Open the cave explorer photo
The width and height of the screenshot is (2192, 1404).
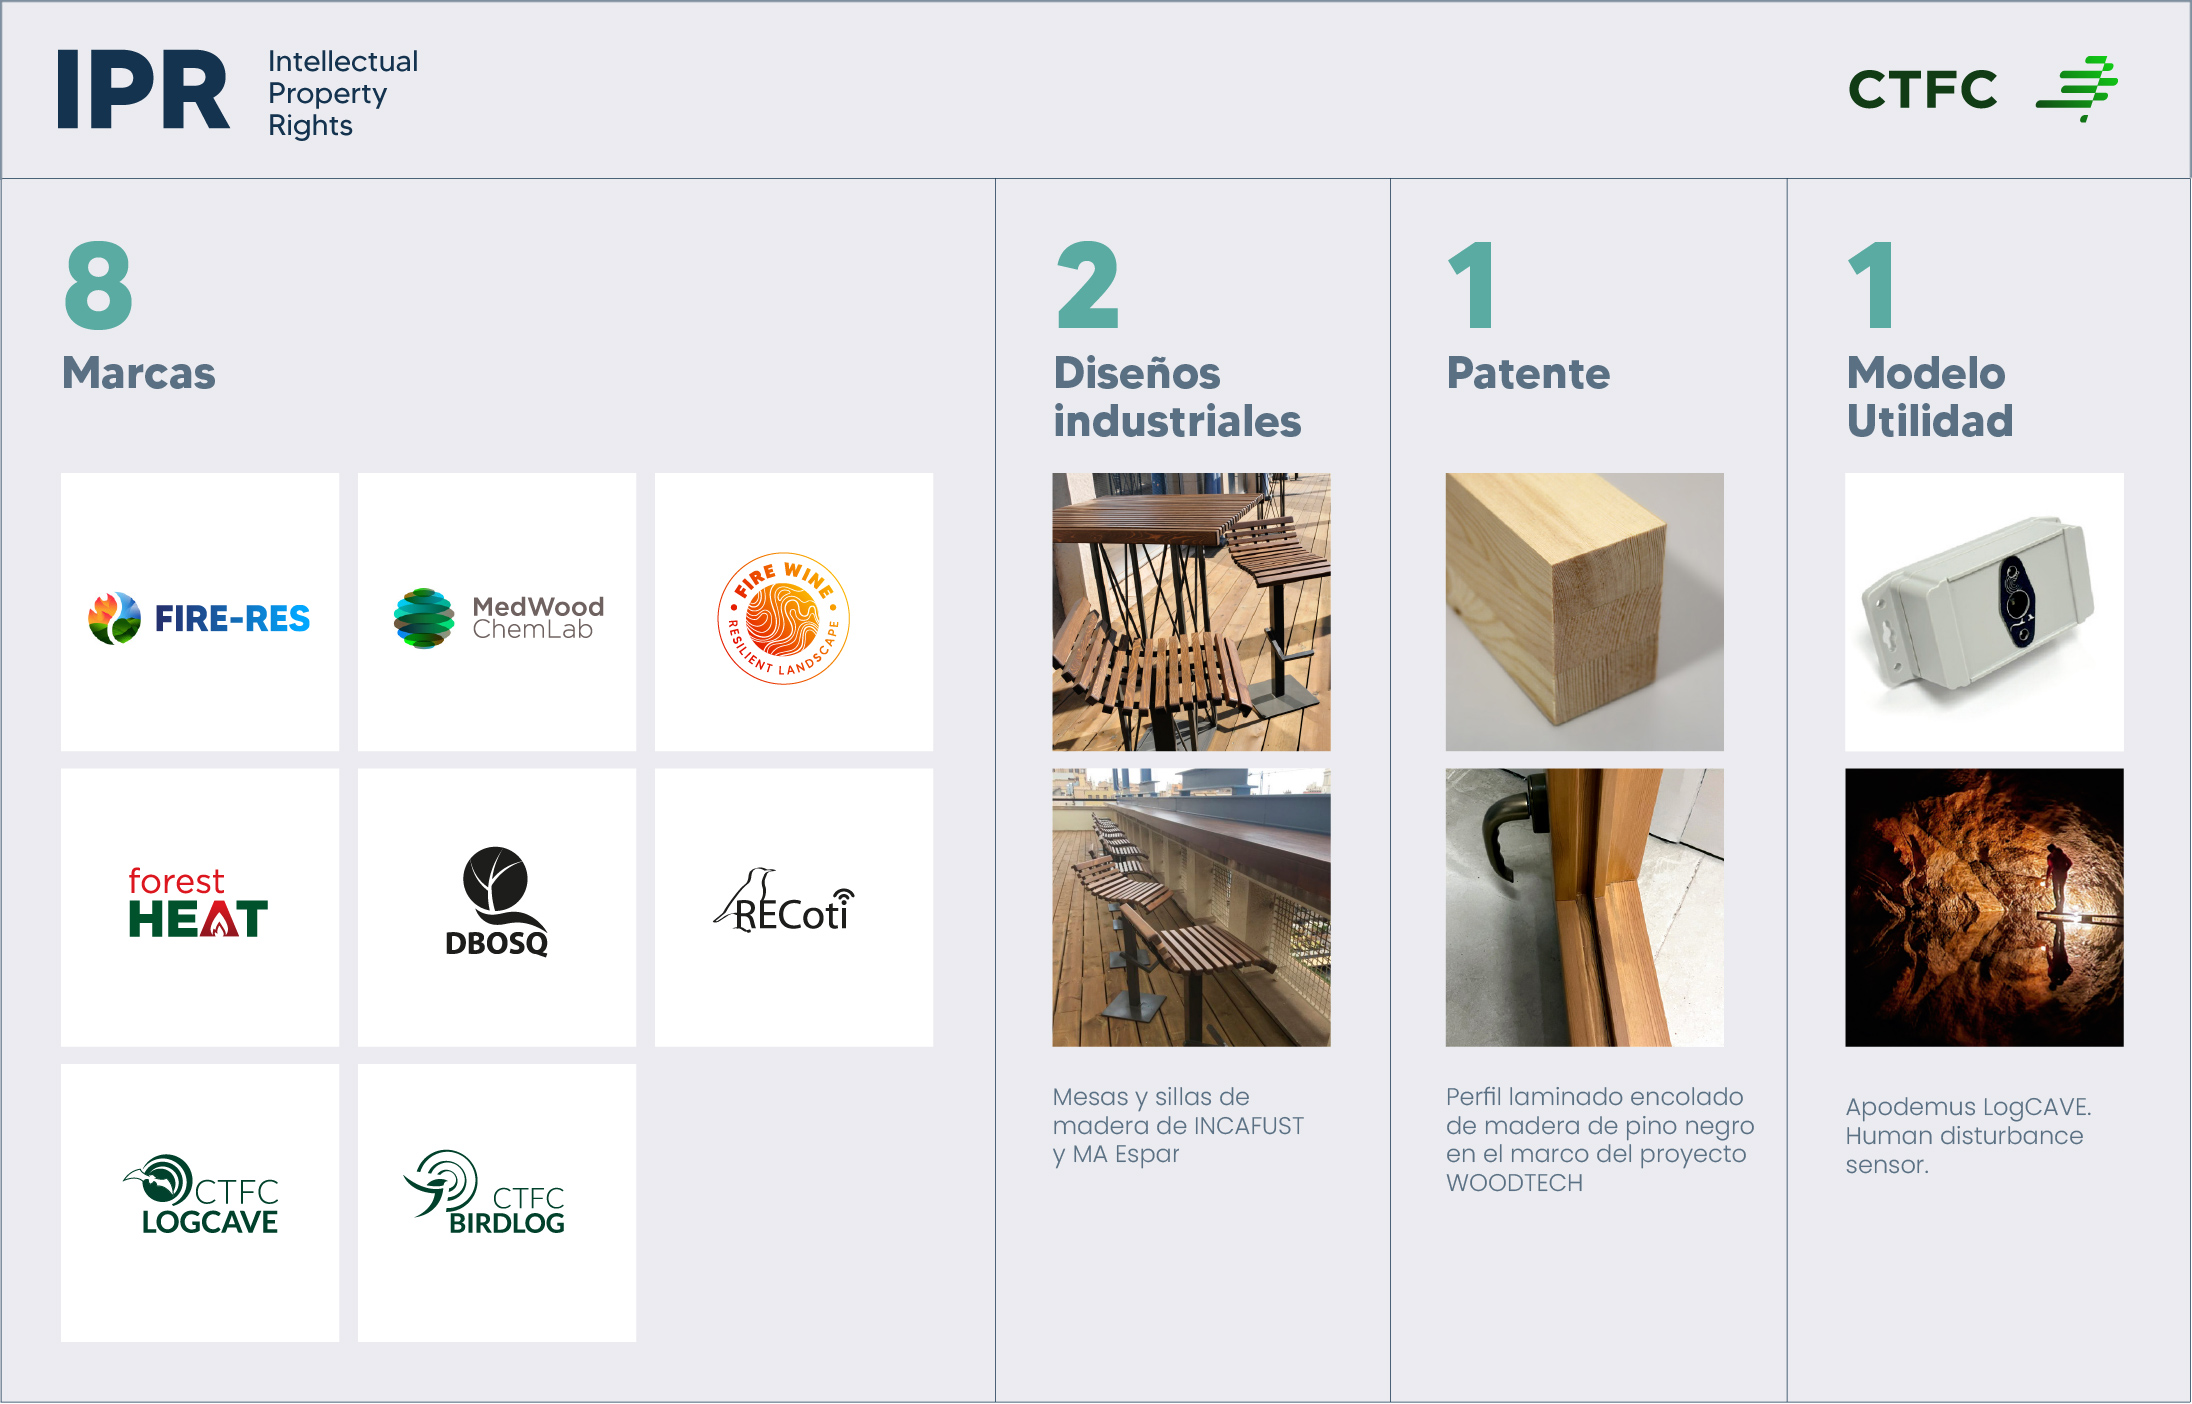tap(1984, 907)
